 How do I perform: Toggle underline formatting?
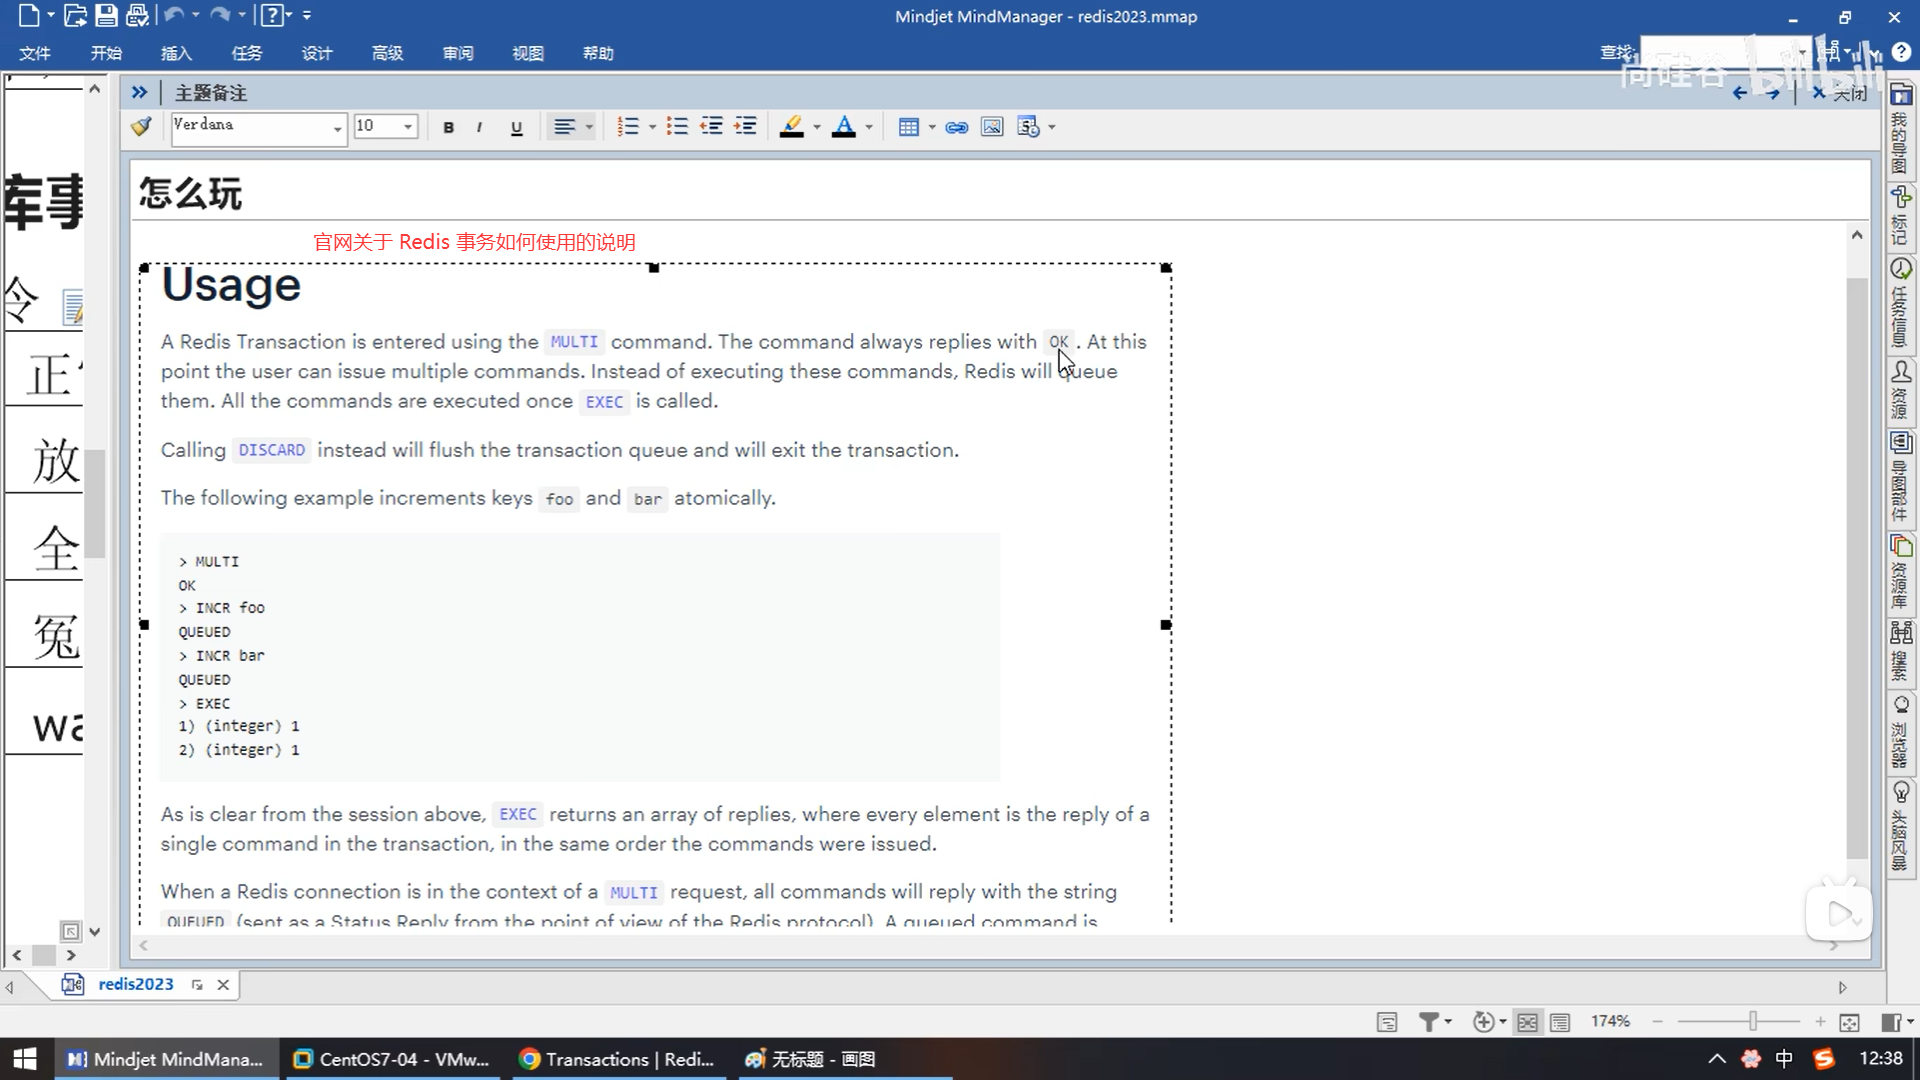point(516,127)
